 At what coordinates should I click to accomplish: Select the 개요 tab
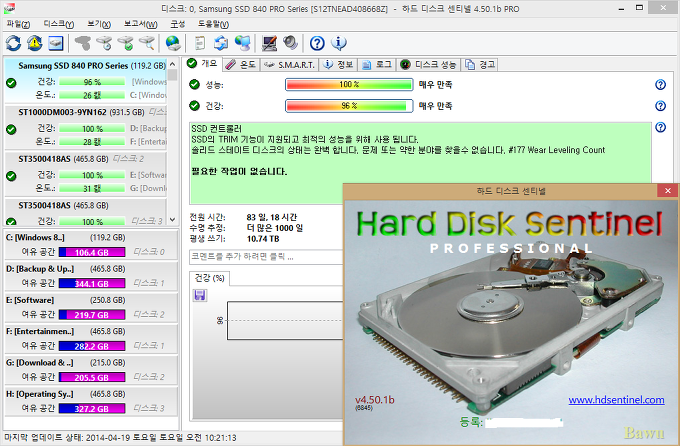pos(202,64)
